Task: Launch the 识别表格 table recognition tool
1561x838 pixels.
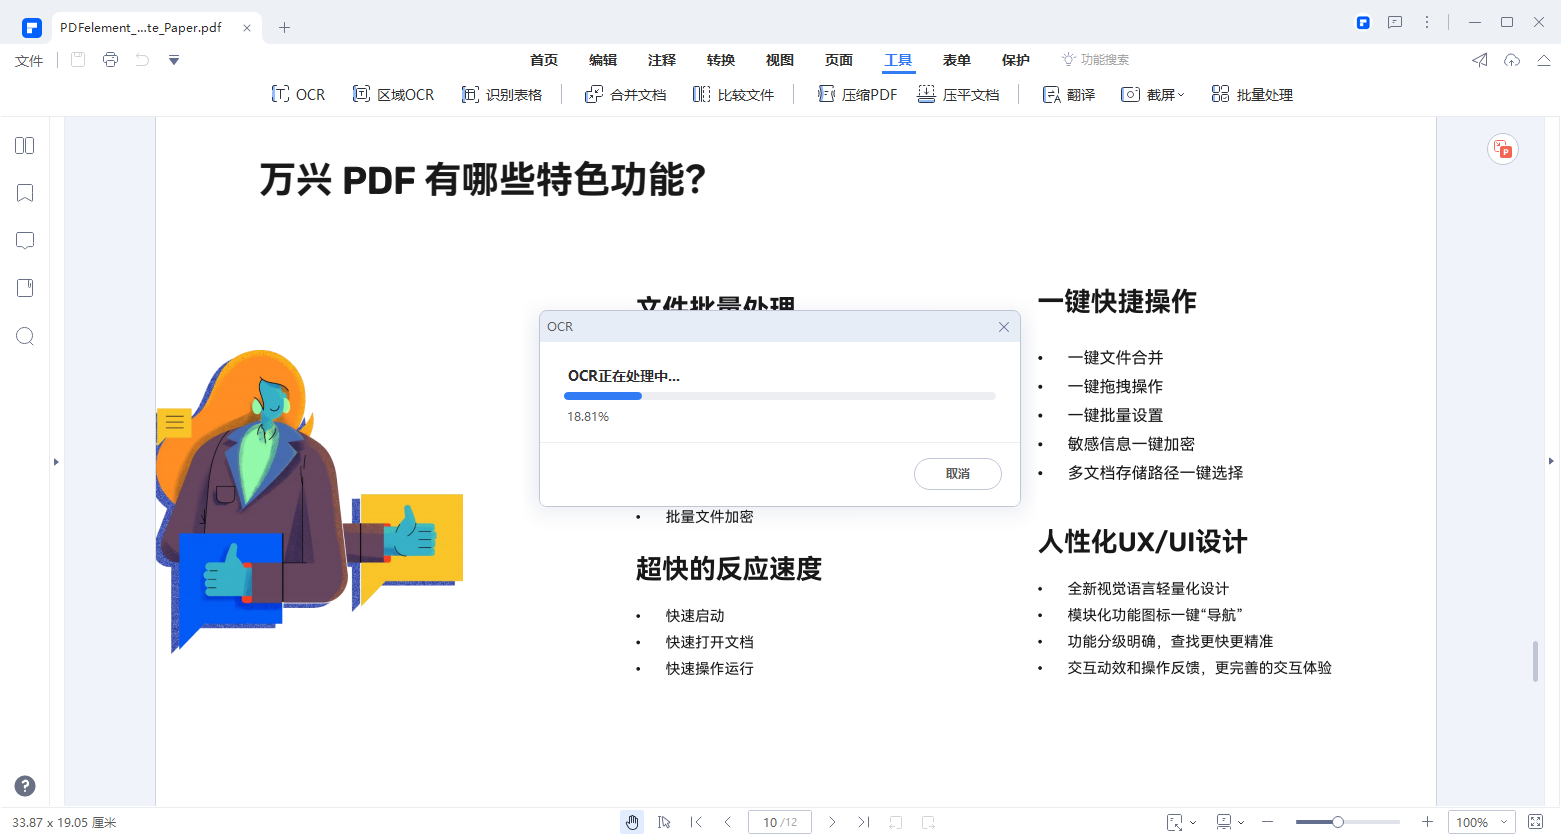Action: pyautogui.click(x=502, y=93)
